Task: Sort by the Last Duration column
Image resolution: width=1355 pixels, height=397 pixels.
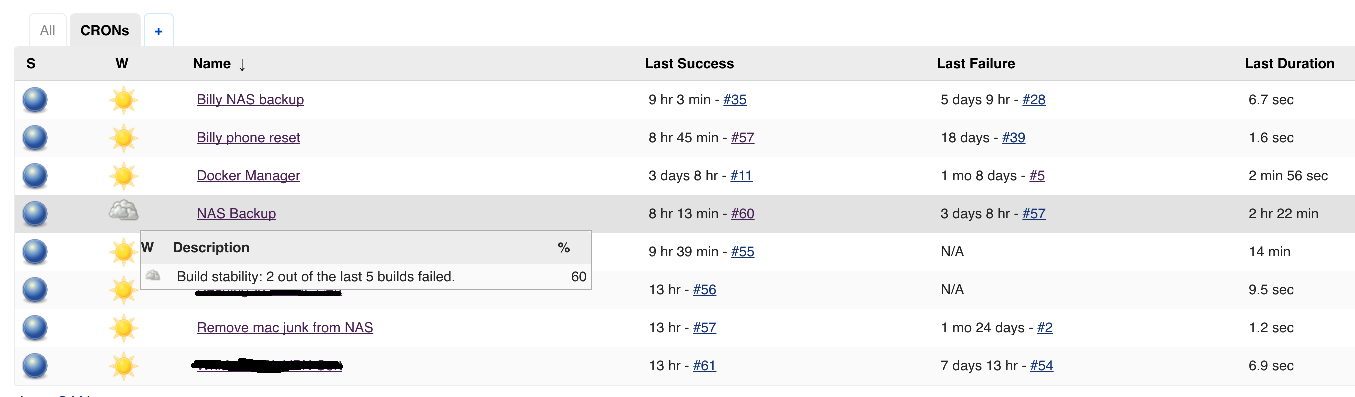Action: pyautogui.click(x=1289, y=63)
